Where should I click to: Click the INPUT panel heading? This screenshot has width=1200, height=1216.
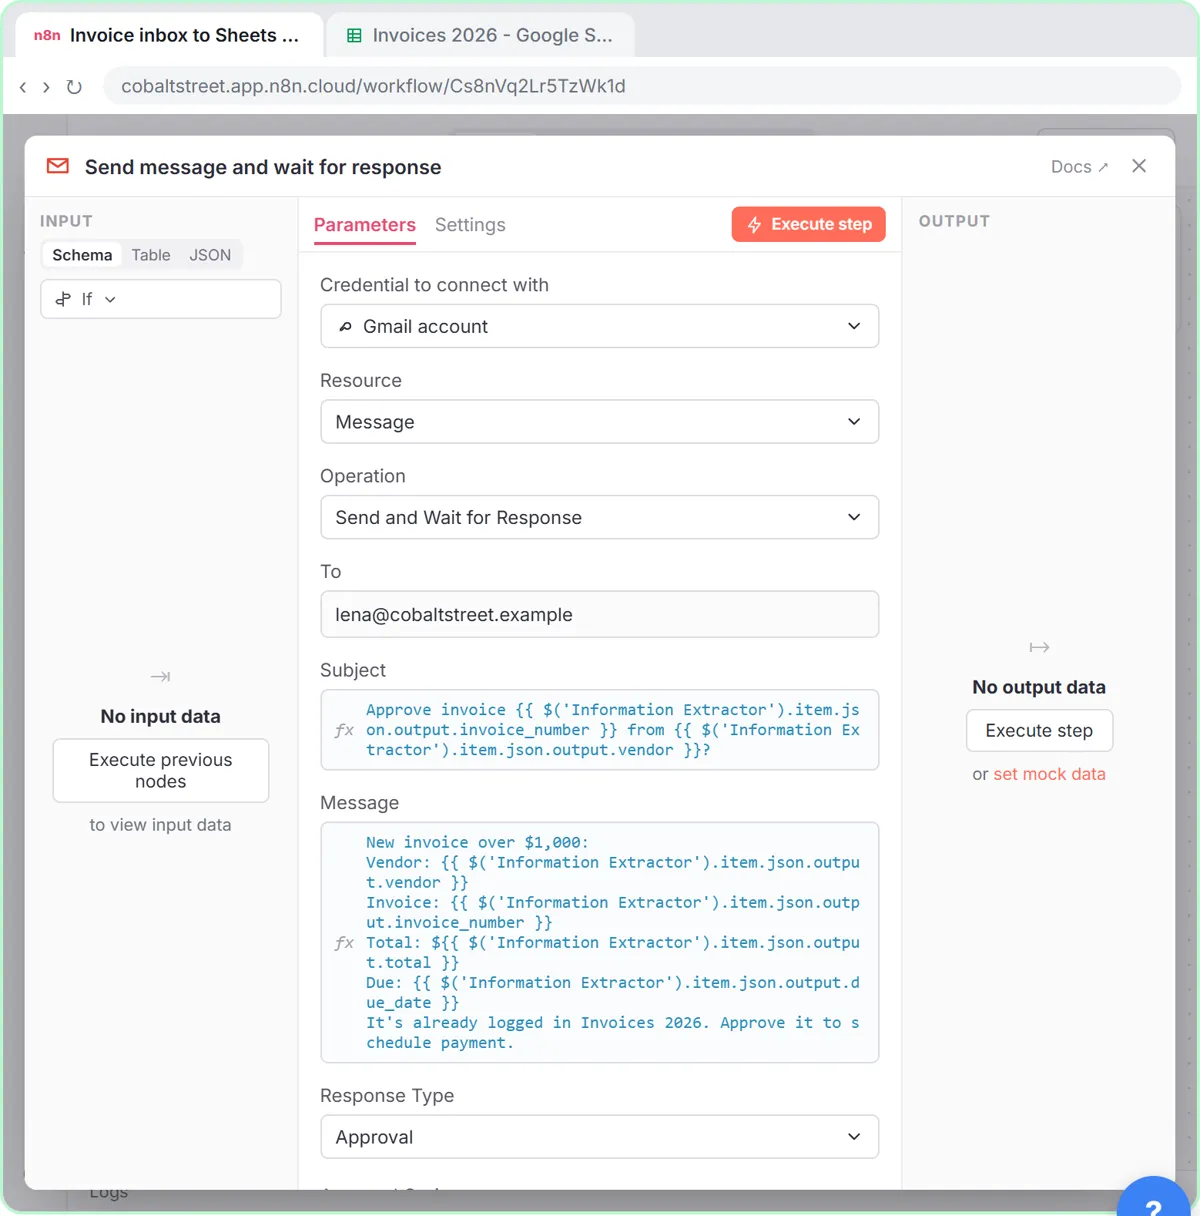(66, 221)
